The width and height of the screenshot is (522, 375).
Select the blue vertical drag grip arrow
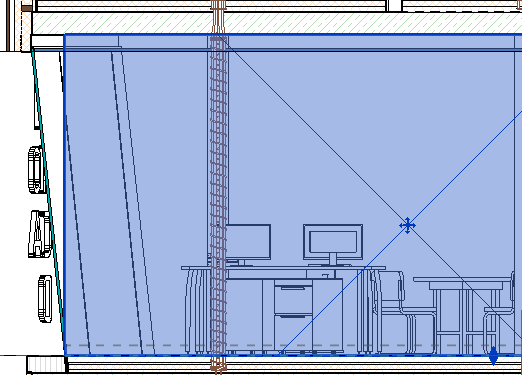pyautogui.click(x=493, y=356)
